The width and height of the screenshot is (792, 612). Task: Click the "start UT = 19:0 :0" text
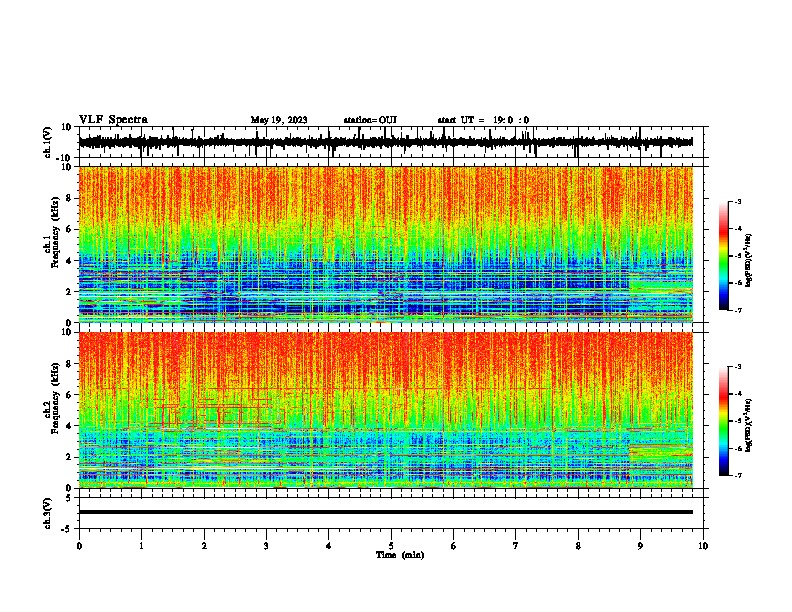[x=483, y=120]
